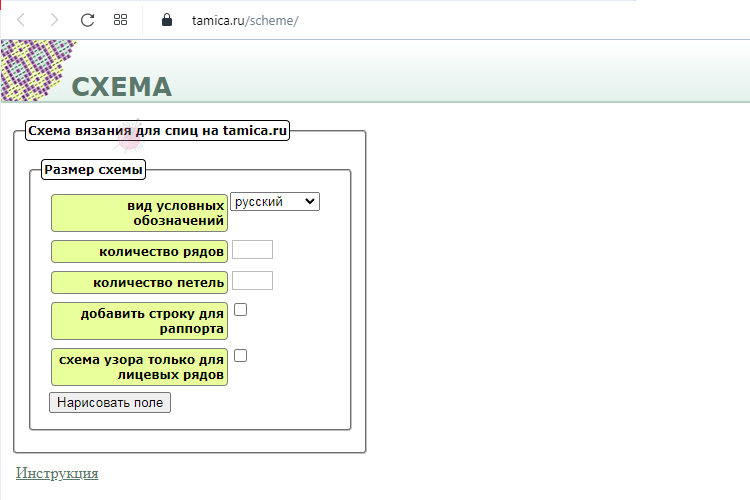
Task: Open the Инструкция link
Action: pos(57,473)
